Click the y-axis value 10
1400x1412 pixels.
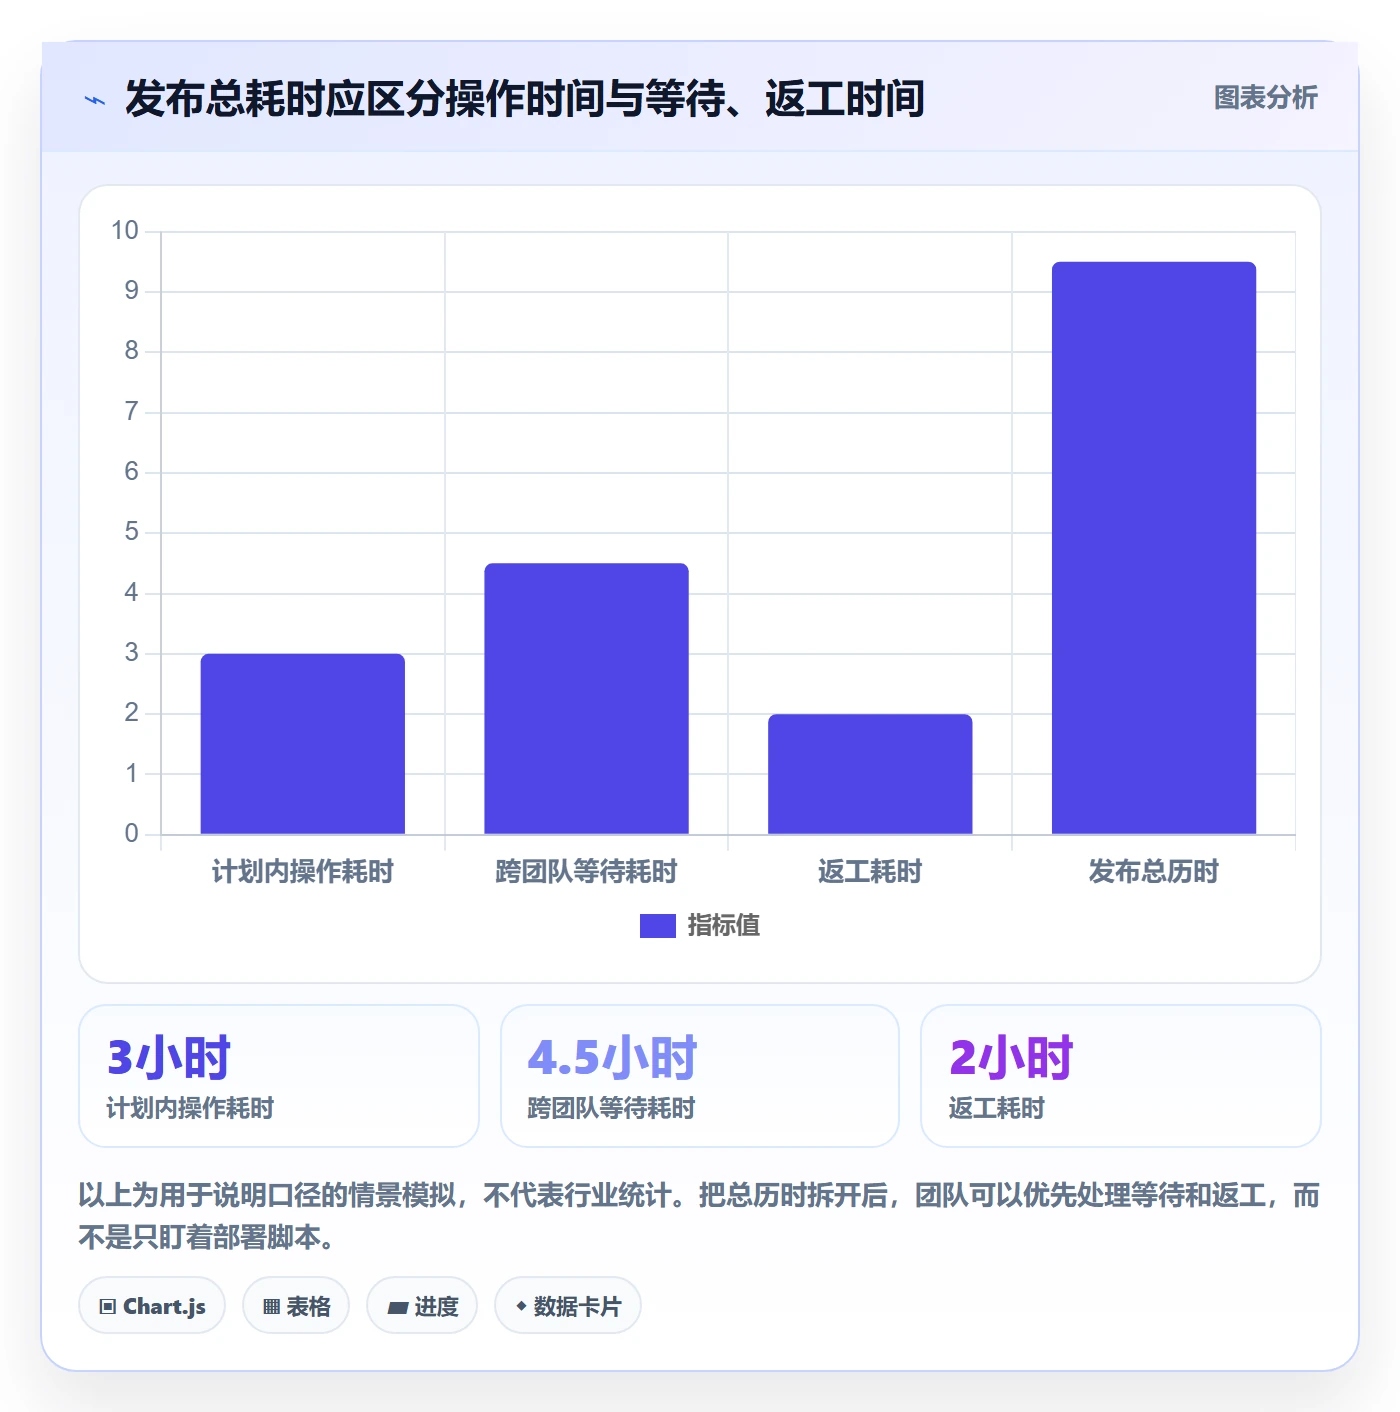[x=125, y=231]
